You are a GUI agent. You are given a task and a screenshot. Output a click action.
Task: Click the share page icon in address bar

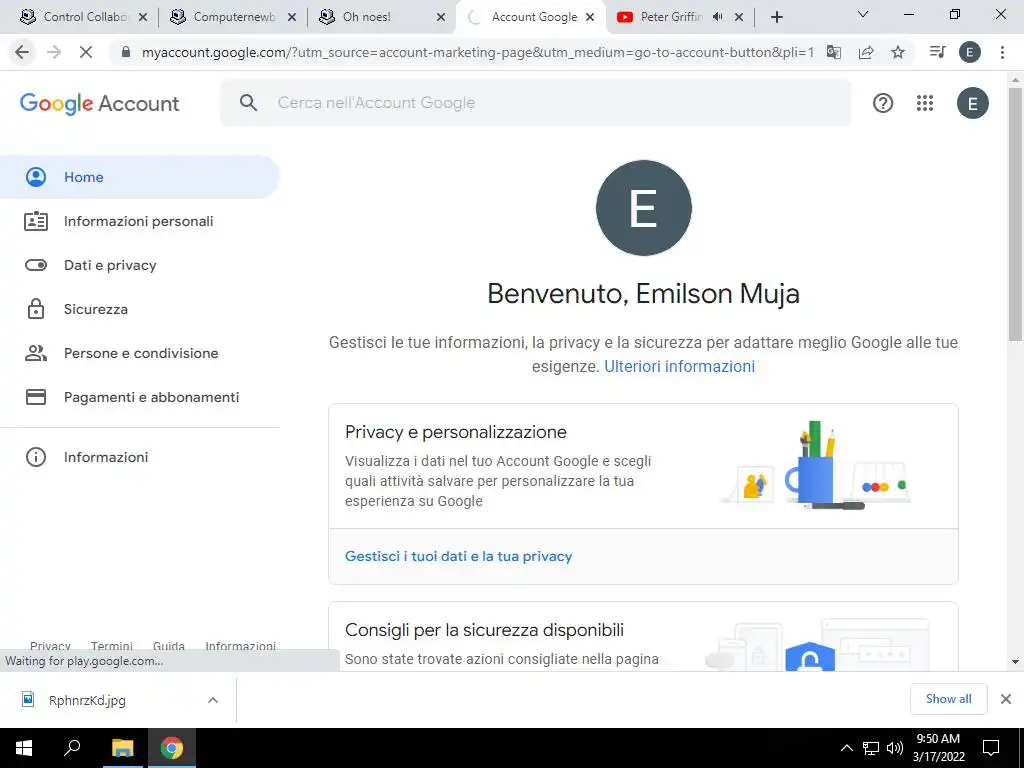coord(866,52)
